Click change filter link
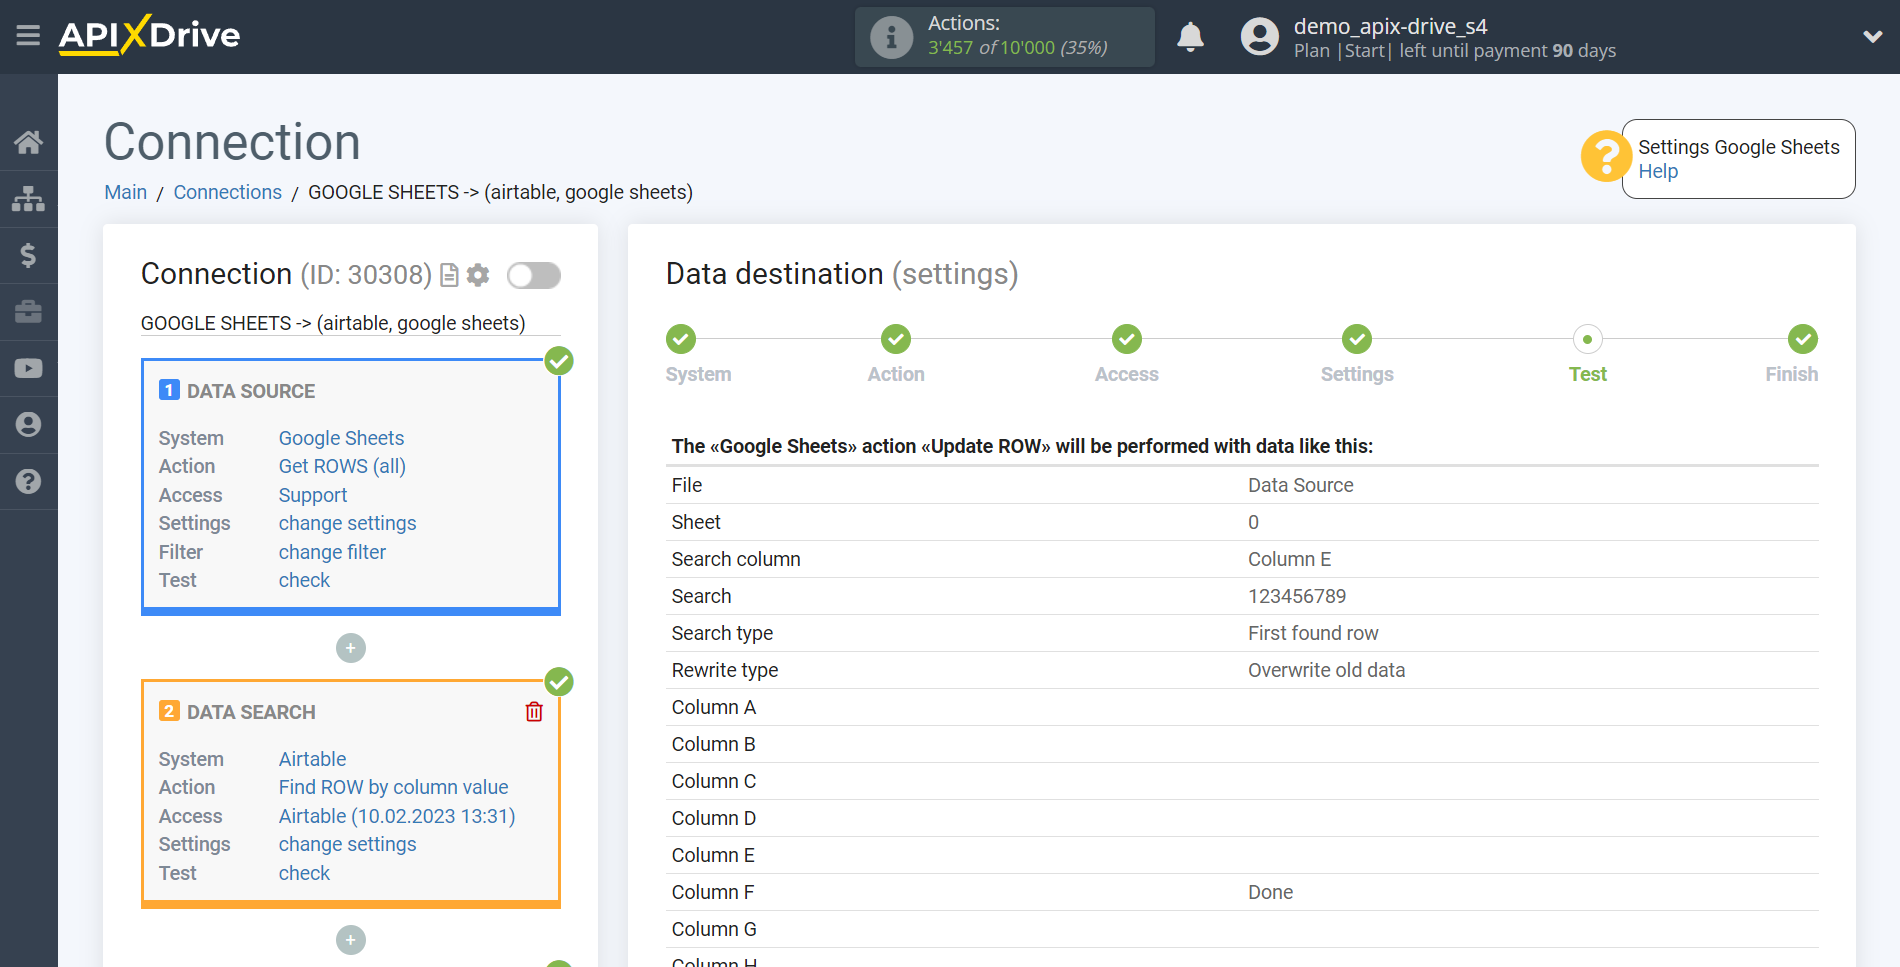The image size is (1900, 967). click(332, 552)
